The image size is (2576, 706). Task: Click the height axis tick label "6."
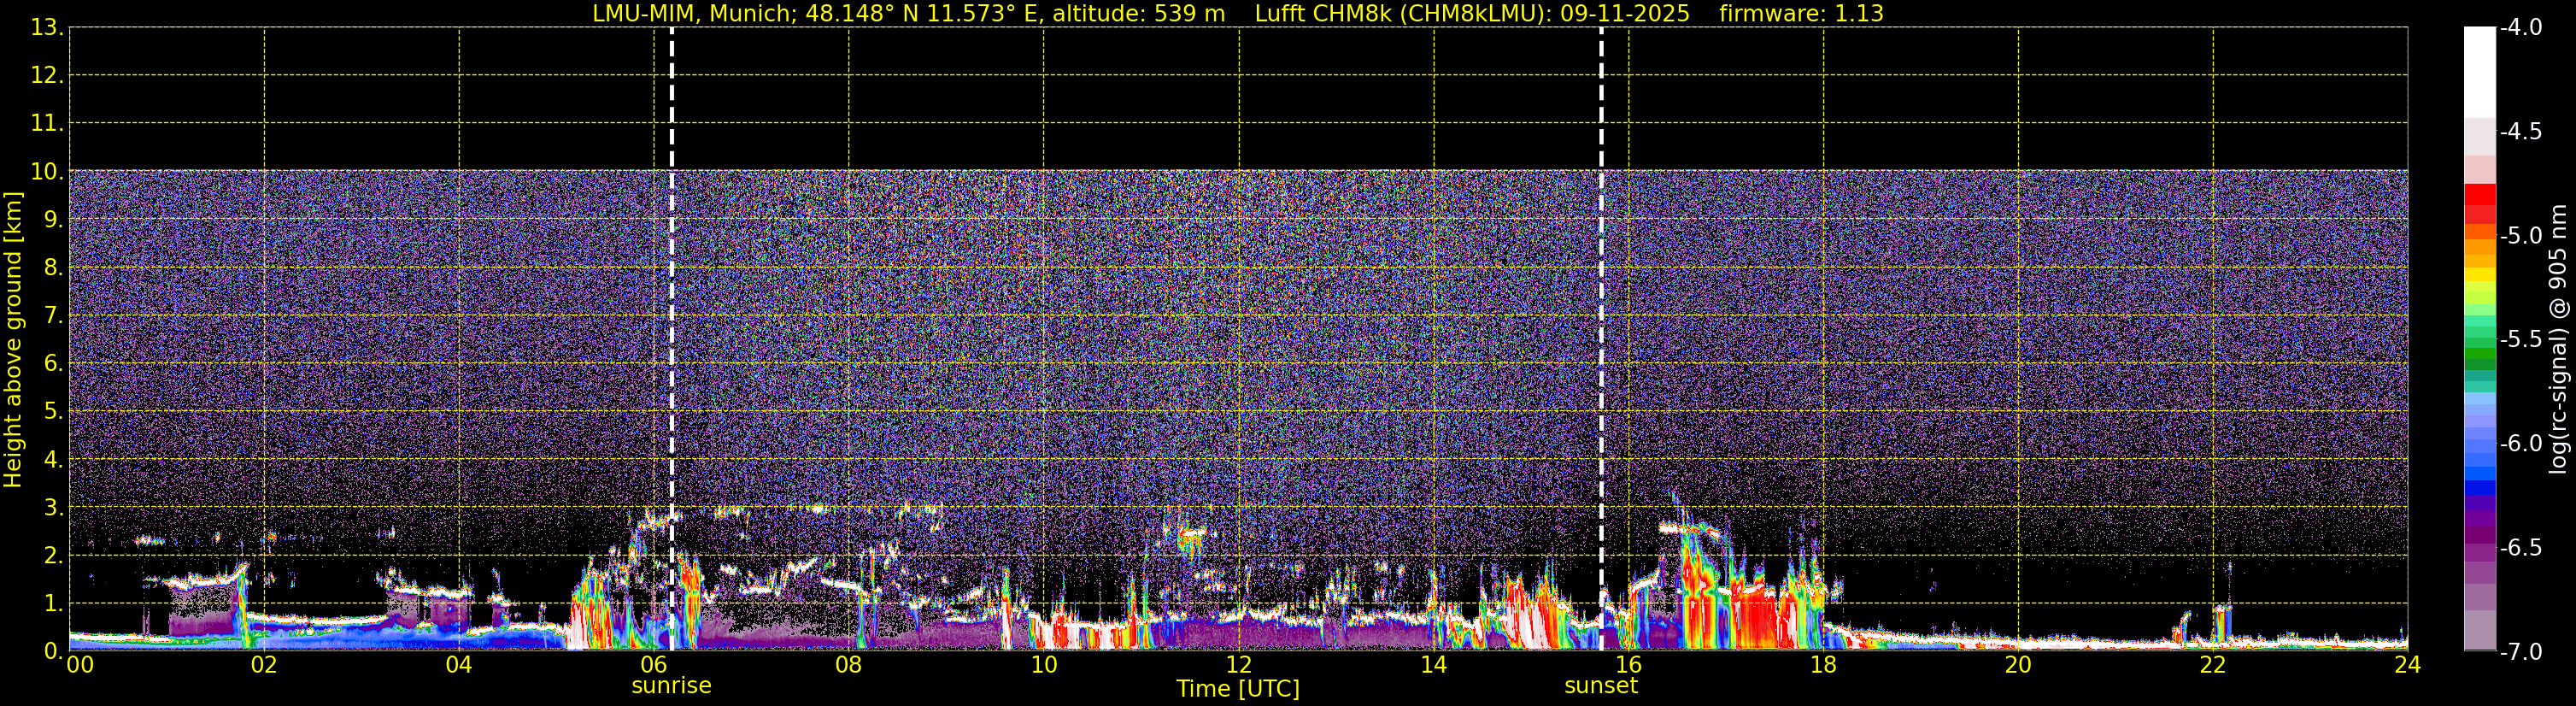coord(54,364)
